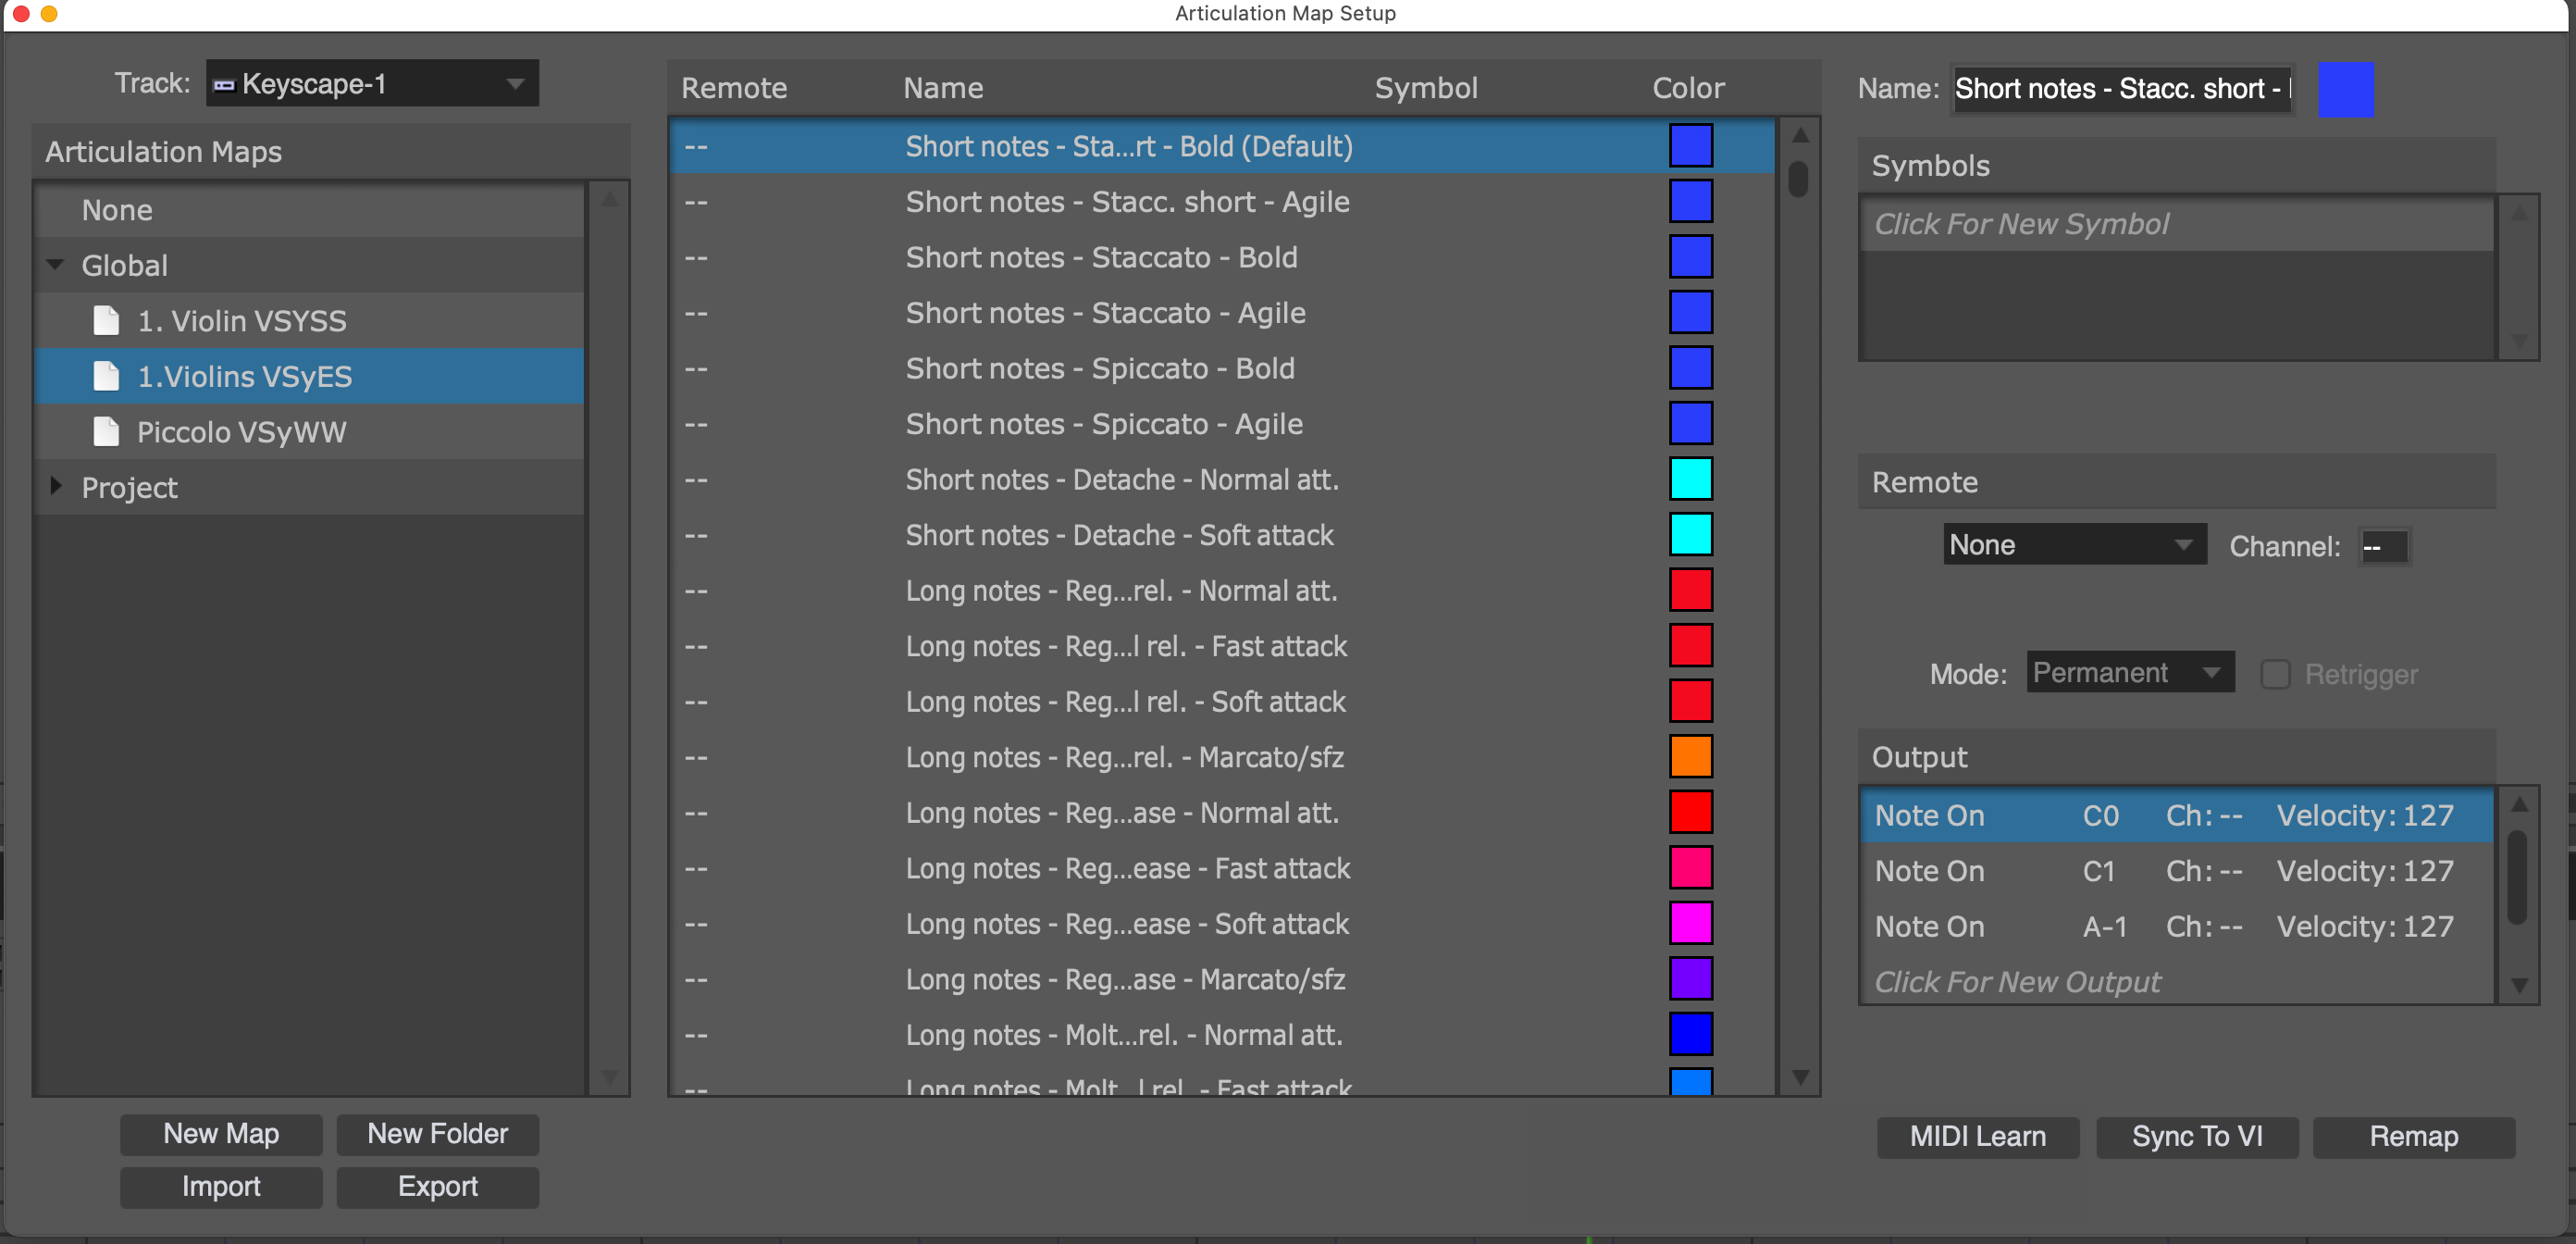2576x1244 pixels.
Task: Click the articulation list scroll down arrow
Action: click(1799, 1077)
